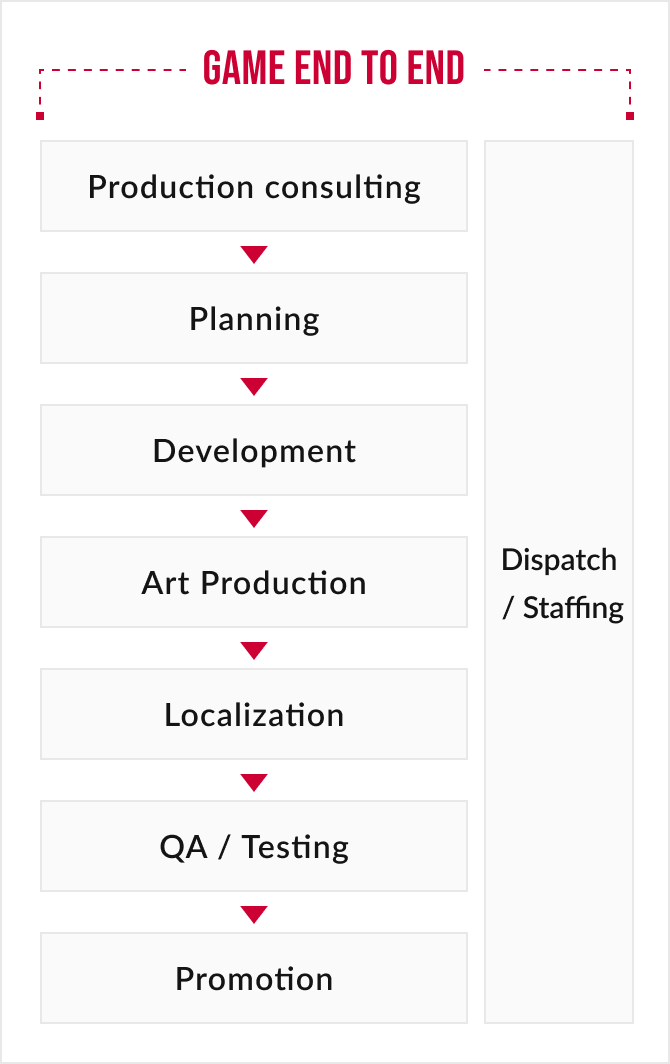Click red arrow below Planning
Image resolution: width=670 pixels, height=1064 pixels.
click(254, 386)
